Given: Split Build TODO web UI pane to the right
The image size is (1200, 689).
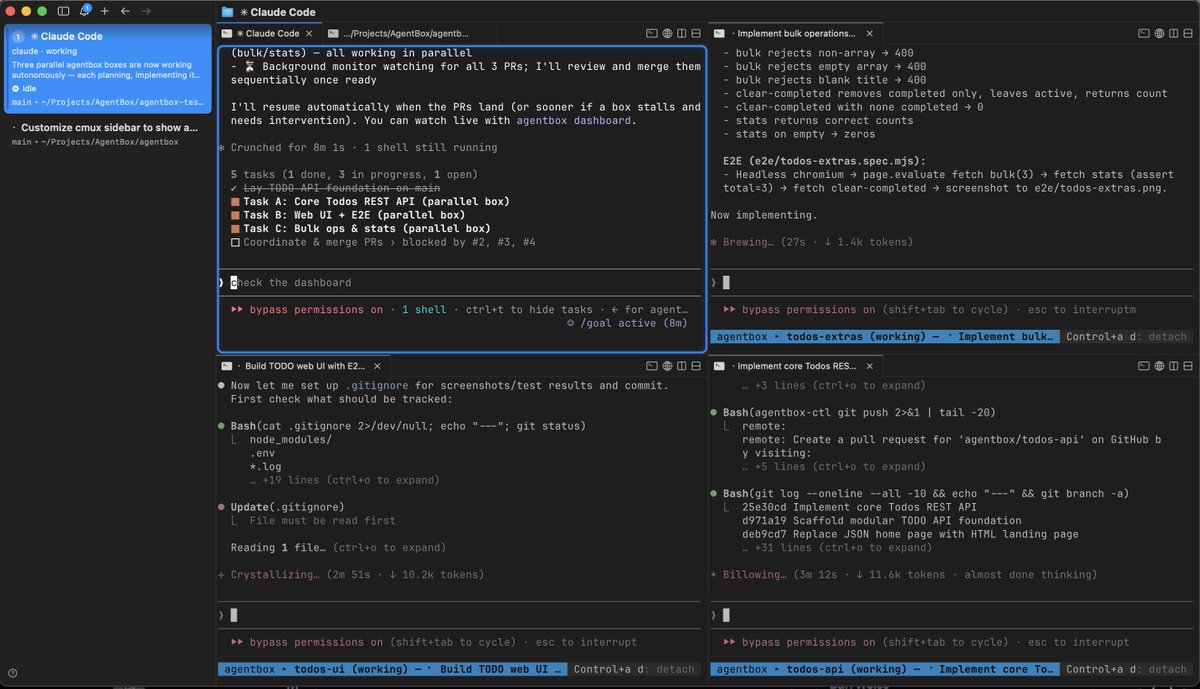Looking at the screenshot, I should pos(682,366).
